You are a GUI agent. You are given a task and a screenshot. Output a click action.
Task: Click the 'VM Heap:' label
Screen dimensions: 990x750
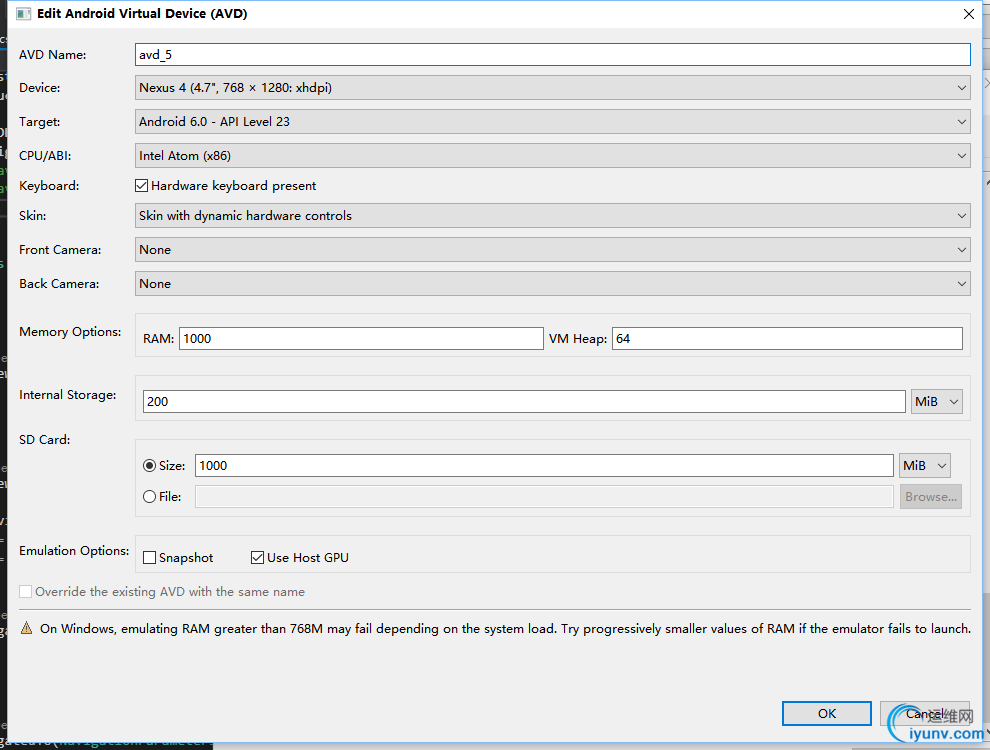[578, 339]
